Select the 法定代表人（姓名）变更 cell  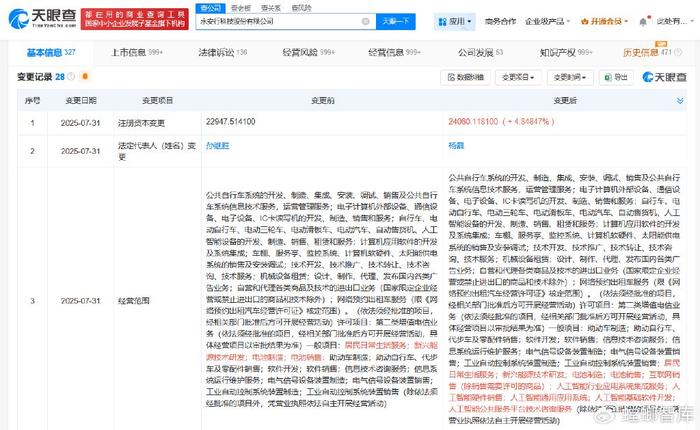coord(157,151)
